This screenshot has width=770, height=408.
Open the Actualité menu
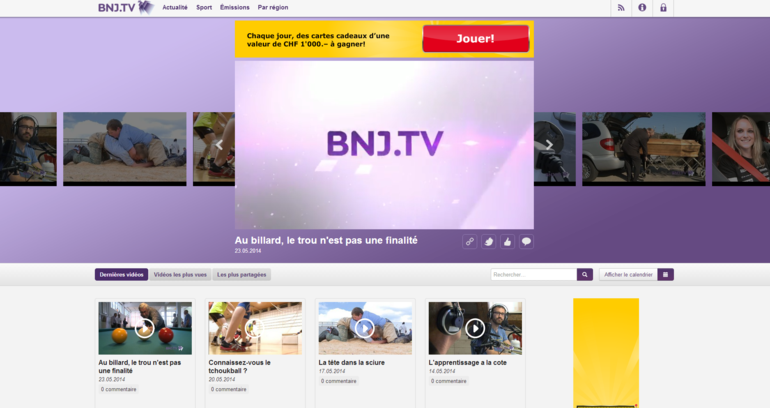click(175, 7)
